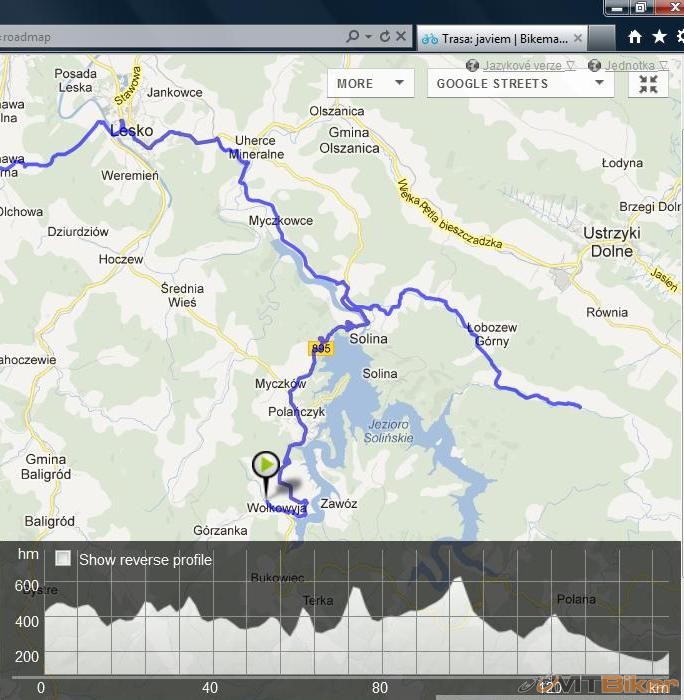Viewport: 684px width, 700px height.
Task: Click the browser address bar field
Action: (170, 37)
